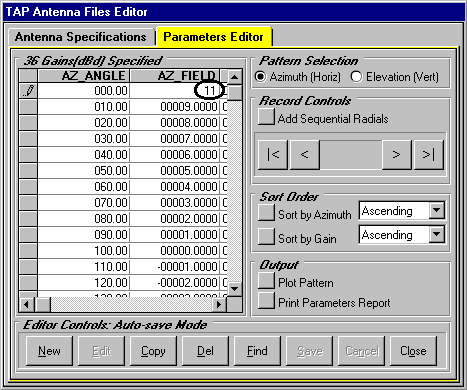The height and width of the screenshot is (390, 467).
Task: Click the AZ_ANGLE cell 000.00
Action: 83,91
